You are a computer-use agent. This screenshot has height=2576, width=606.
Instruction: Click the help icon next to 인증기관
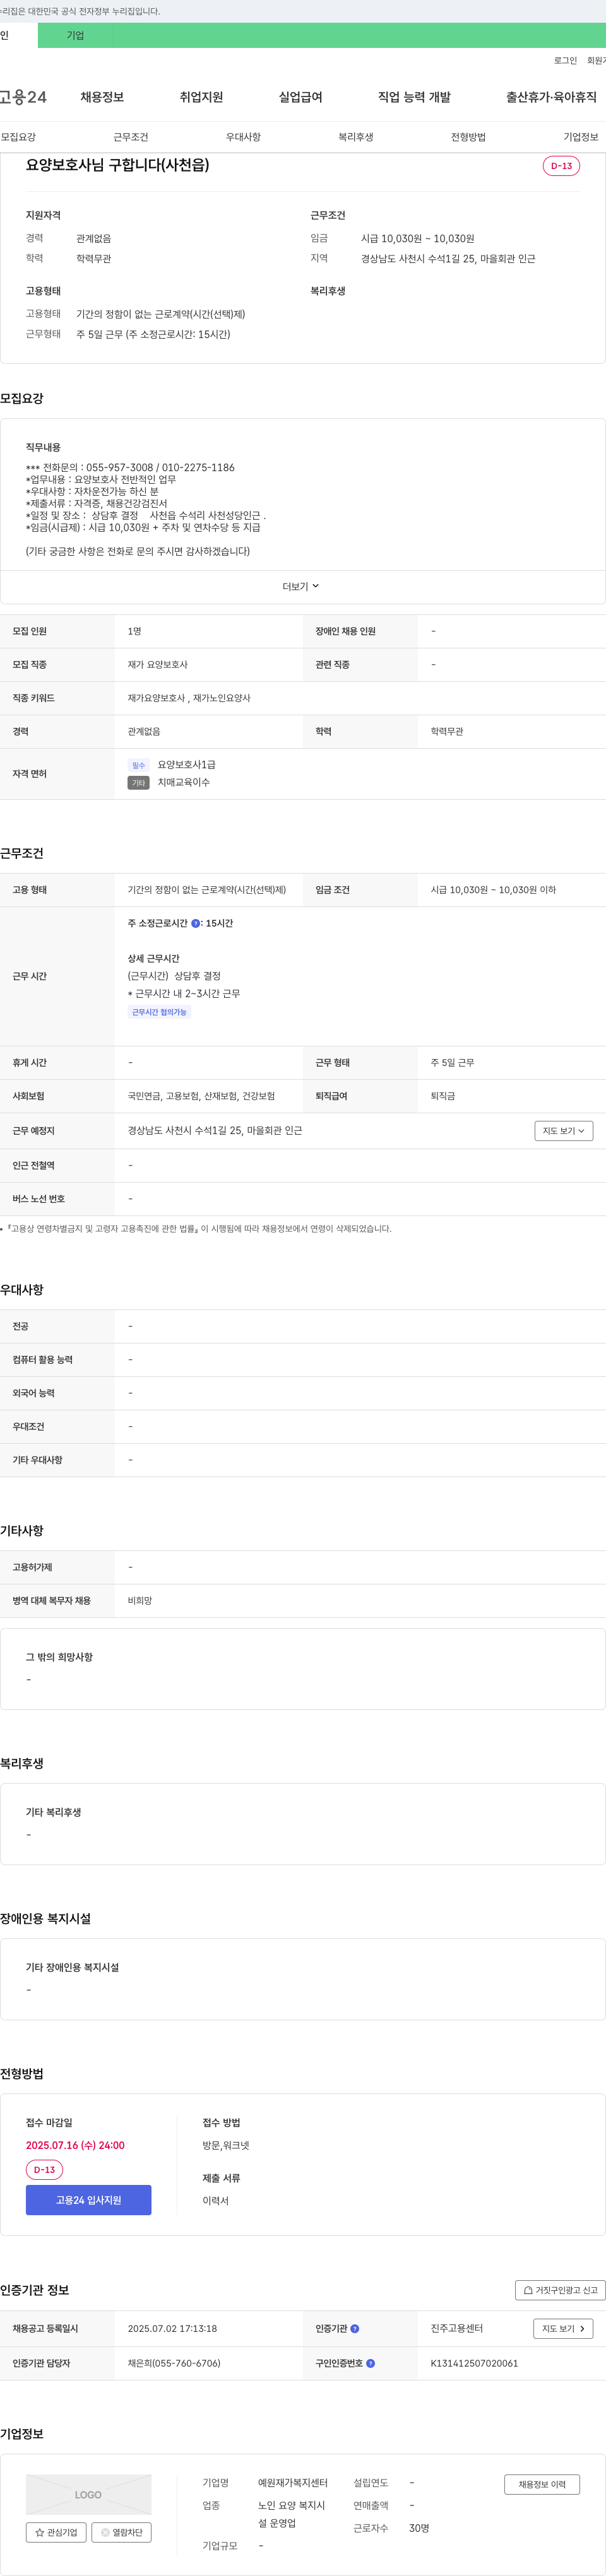pyautogui.click(x=355, y=2328)
